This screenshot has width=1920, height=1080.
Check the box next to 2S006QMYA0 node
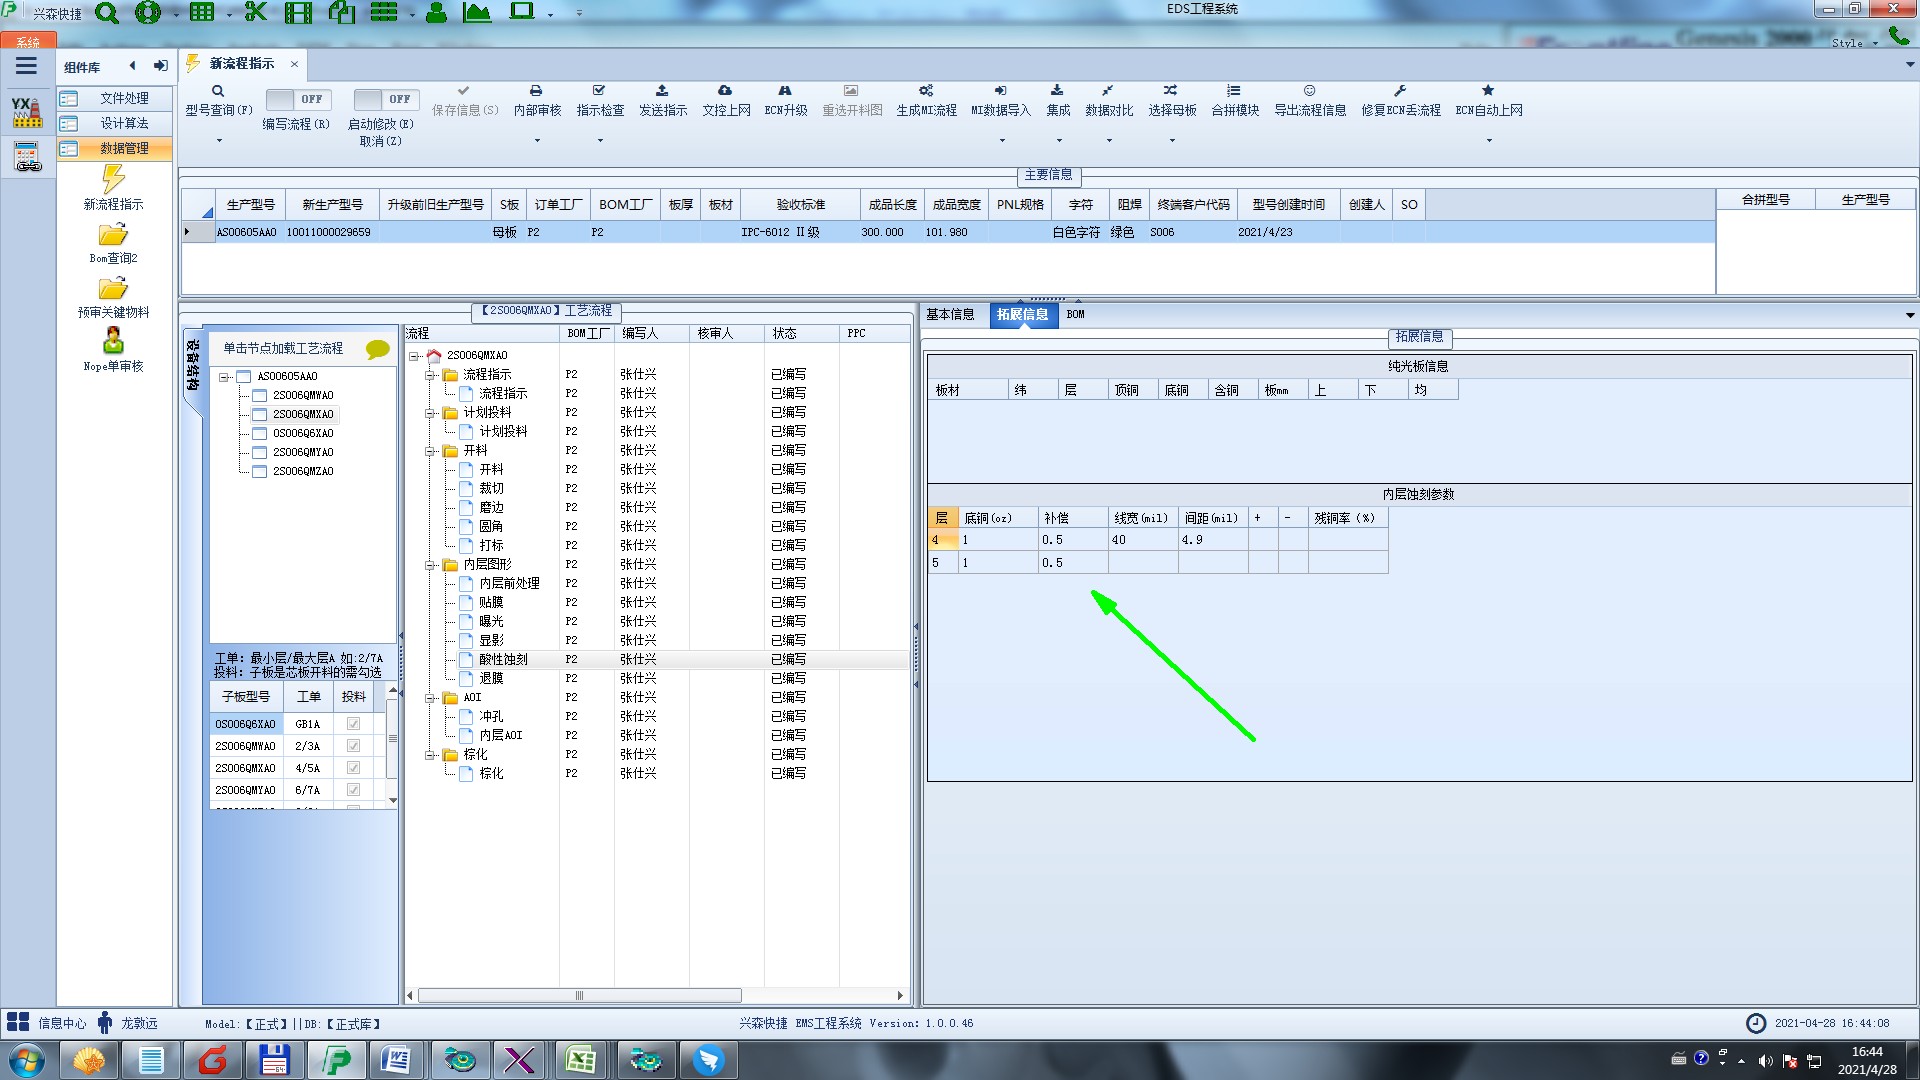260,452
